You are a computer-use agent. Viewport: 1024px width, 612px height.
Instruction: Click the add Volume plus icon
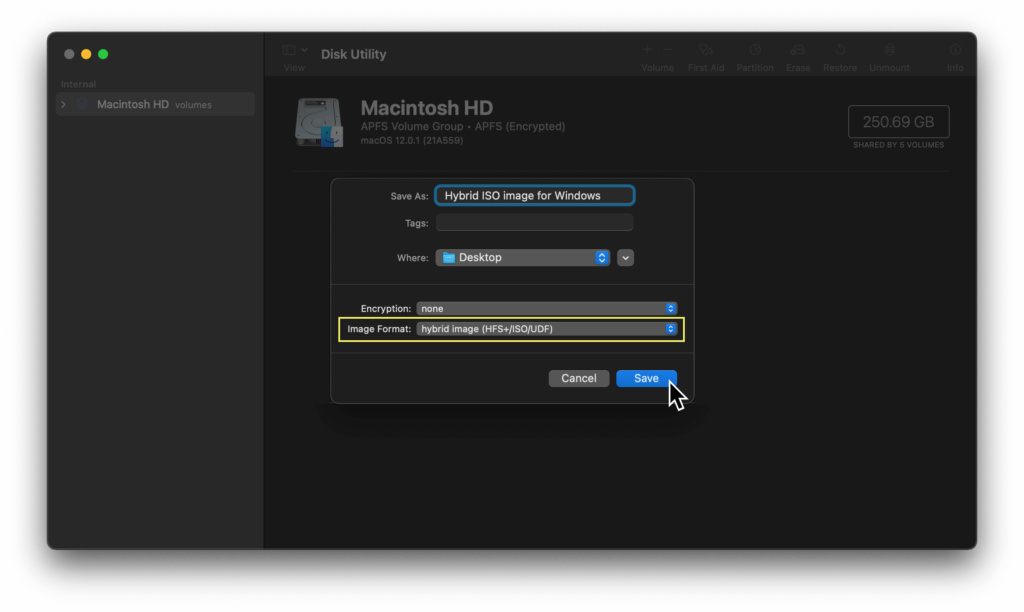point(647,50)
